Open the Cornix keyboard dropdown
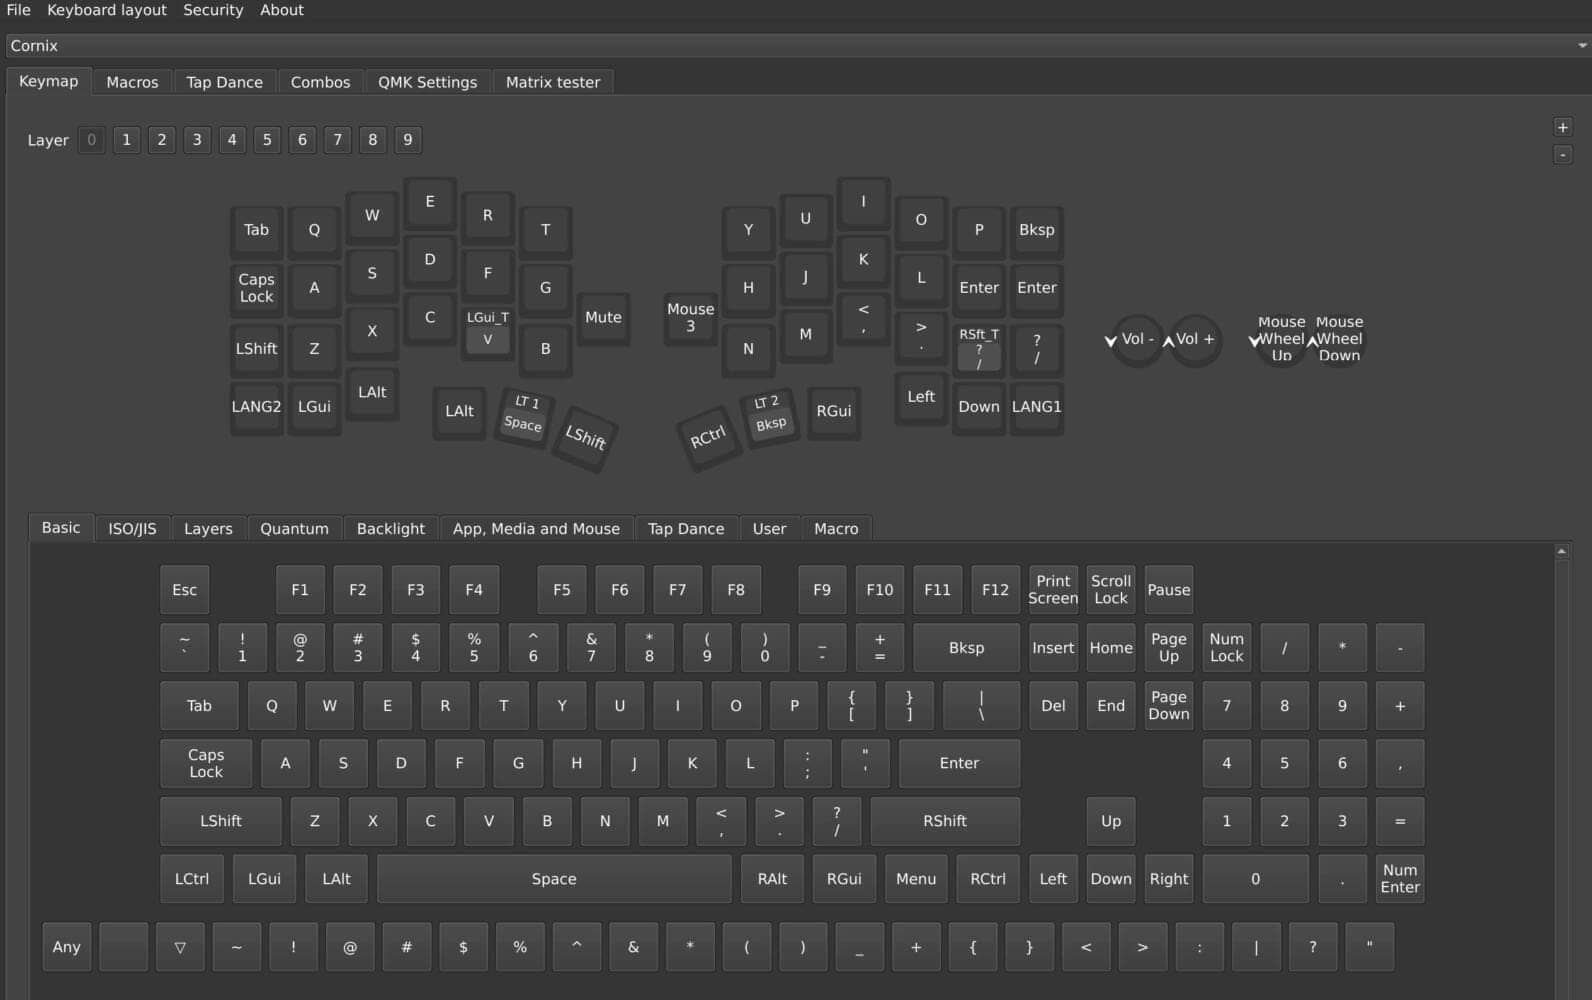Viewport: 1592px width, 1000px height. 796,46
